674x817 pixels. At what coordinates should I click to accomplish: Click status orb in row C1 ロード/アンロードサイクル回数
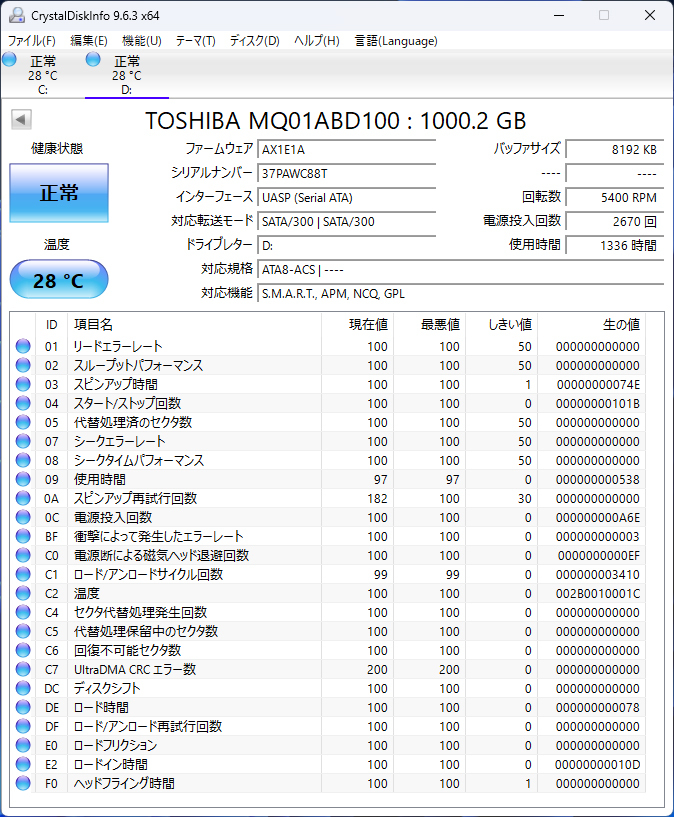point(23,574)
